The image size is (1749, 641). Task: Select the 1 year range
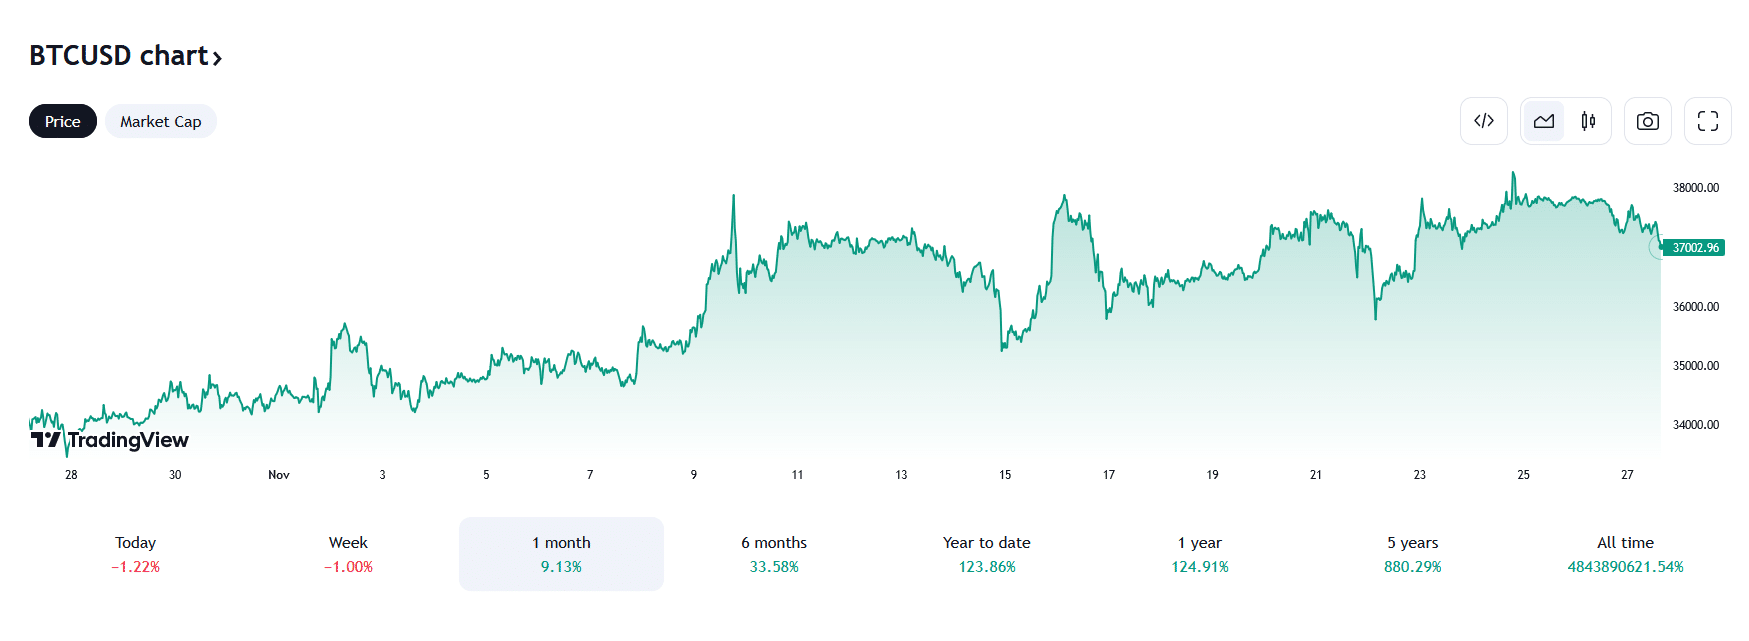(x=1199, y=554)
